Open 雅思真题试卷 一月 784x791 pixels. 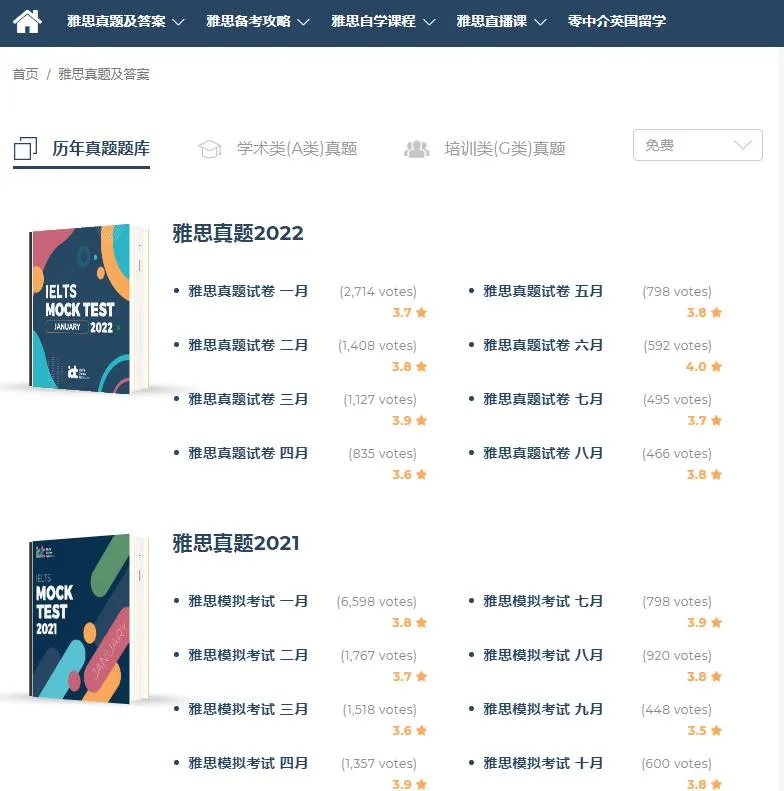[248, 291]
